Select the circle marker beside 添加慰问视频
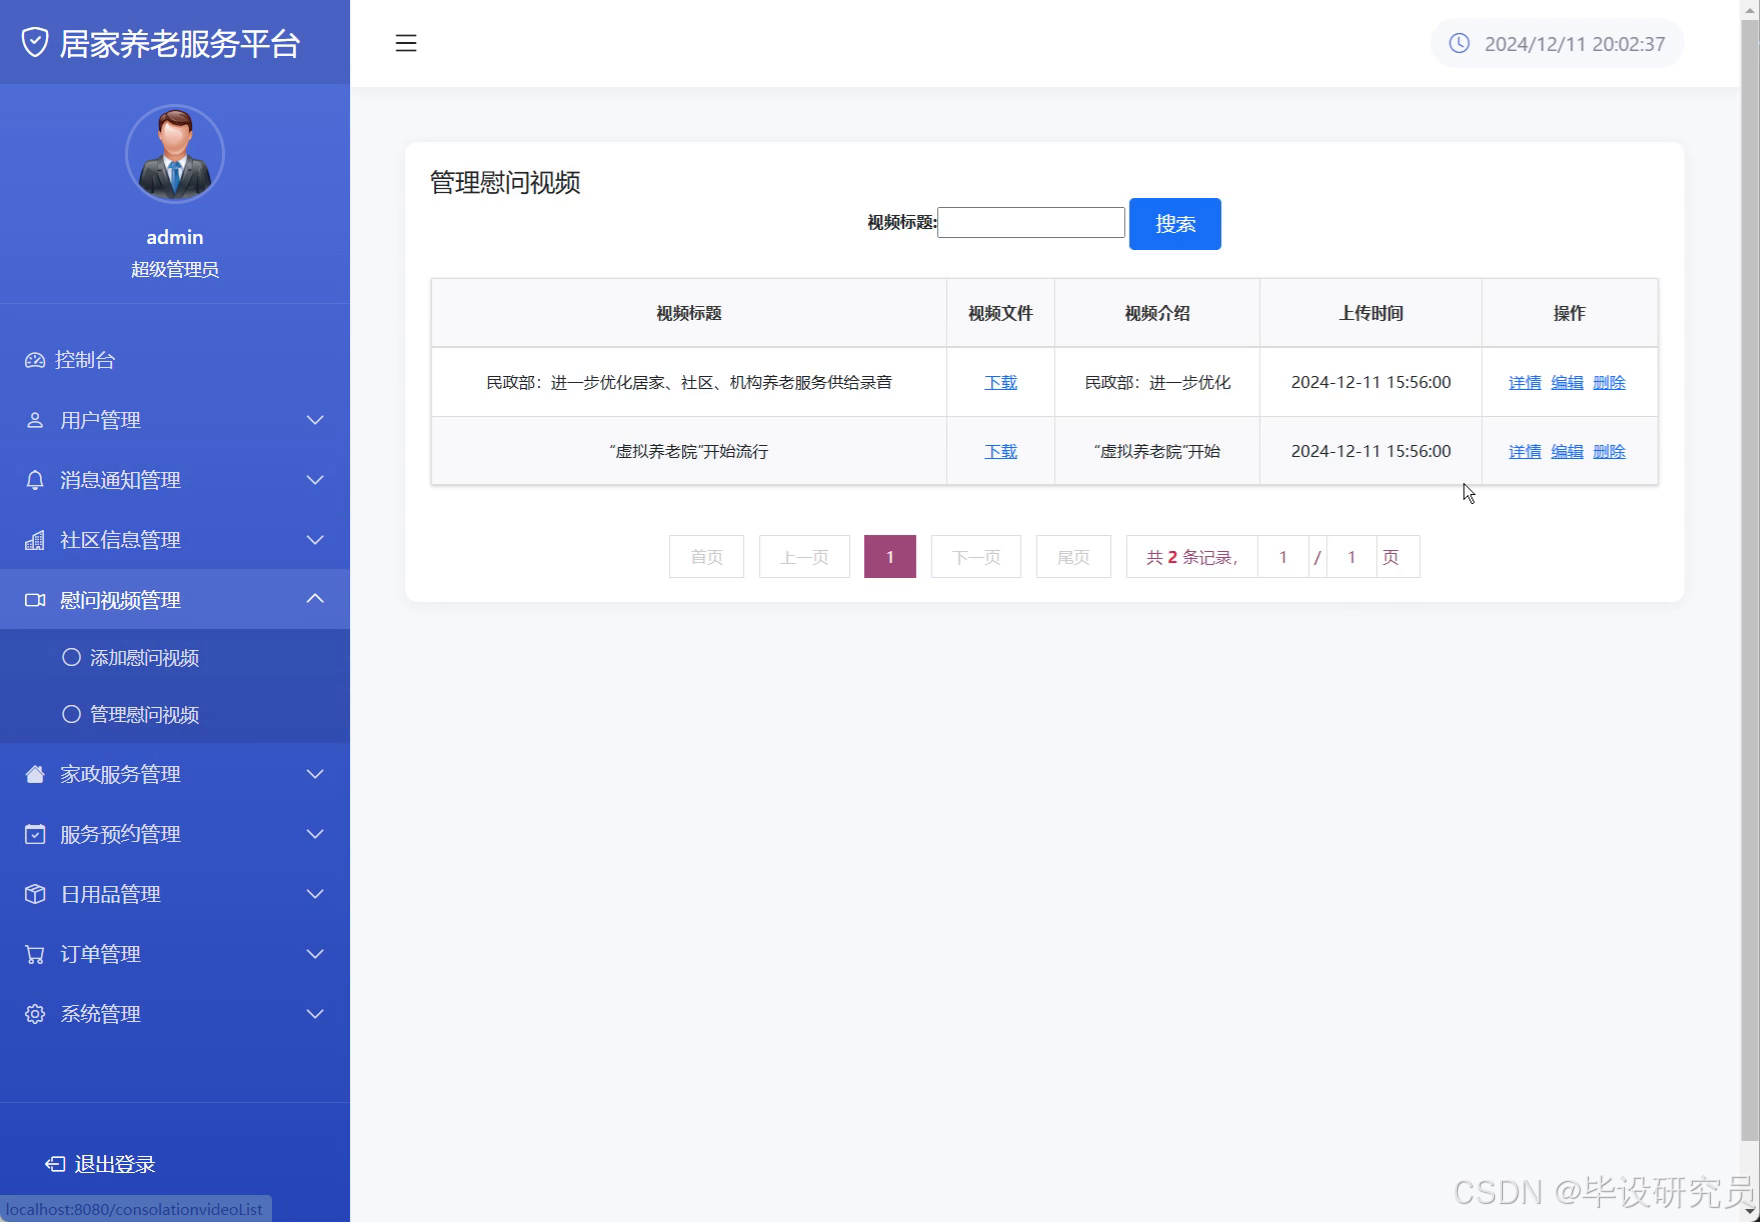 (x=71, y=657)
